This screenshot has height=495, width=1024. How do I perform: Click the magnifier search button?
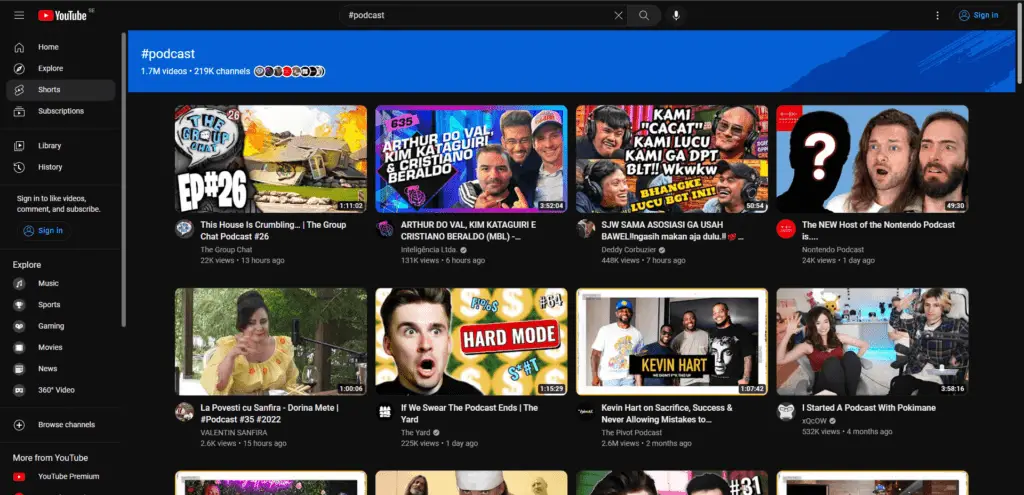click(x=644, y=15)
